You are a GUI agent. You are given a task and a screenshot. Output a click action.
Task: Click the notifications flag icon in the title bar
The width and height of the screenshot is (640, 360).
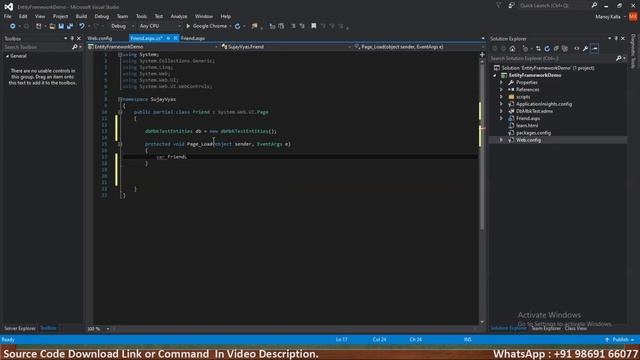point(499,5)
